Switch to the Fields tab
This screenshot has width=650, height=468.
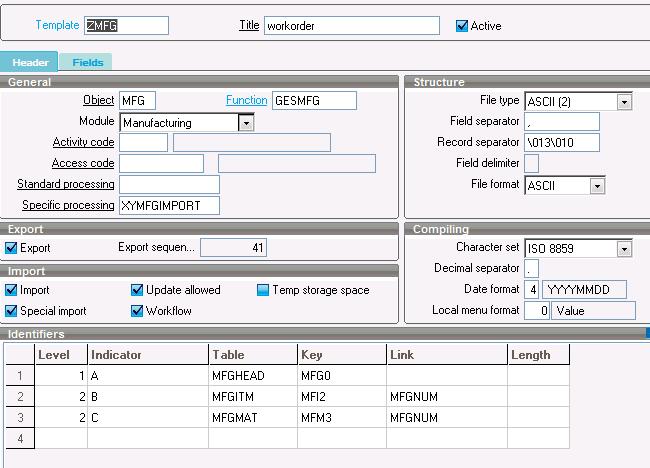(88, 62)
